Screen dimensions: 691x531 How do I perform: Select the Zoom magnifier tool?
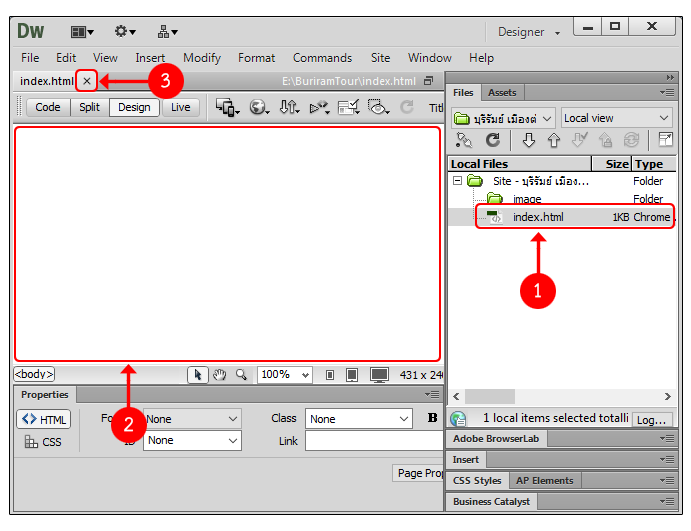241,375
